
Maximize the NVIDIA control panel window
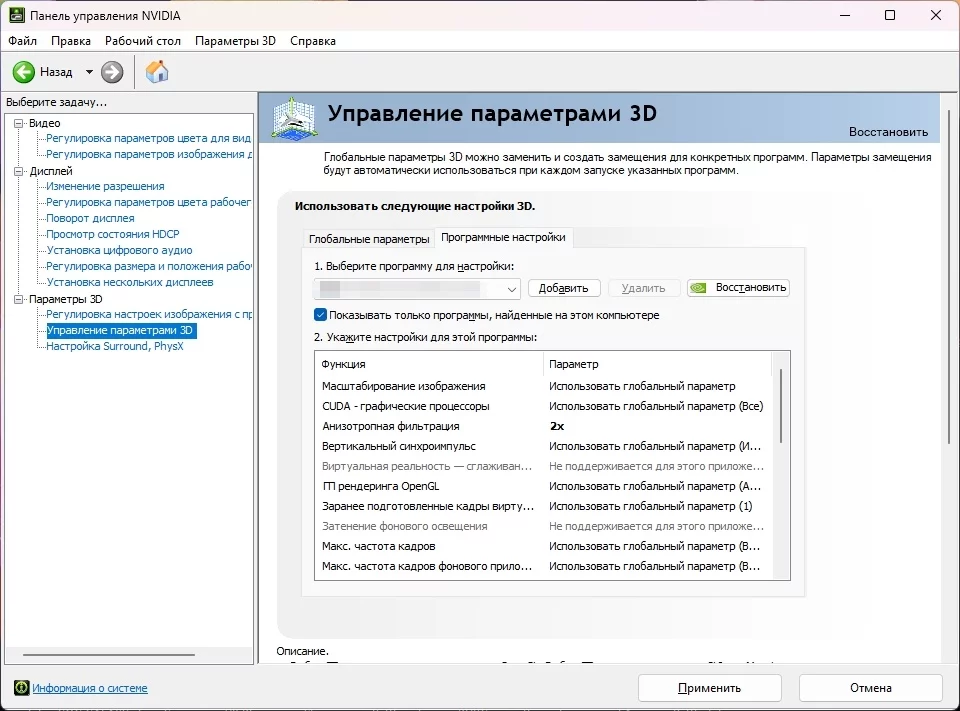pyautogui.click(x=890, y=15)
